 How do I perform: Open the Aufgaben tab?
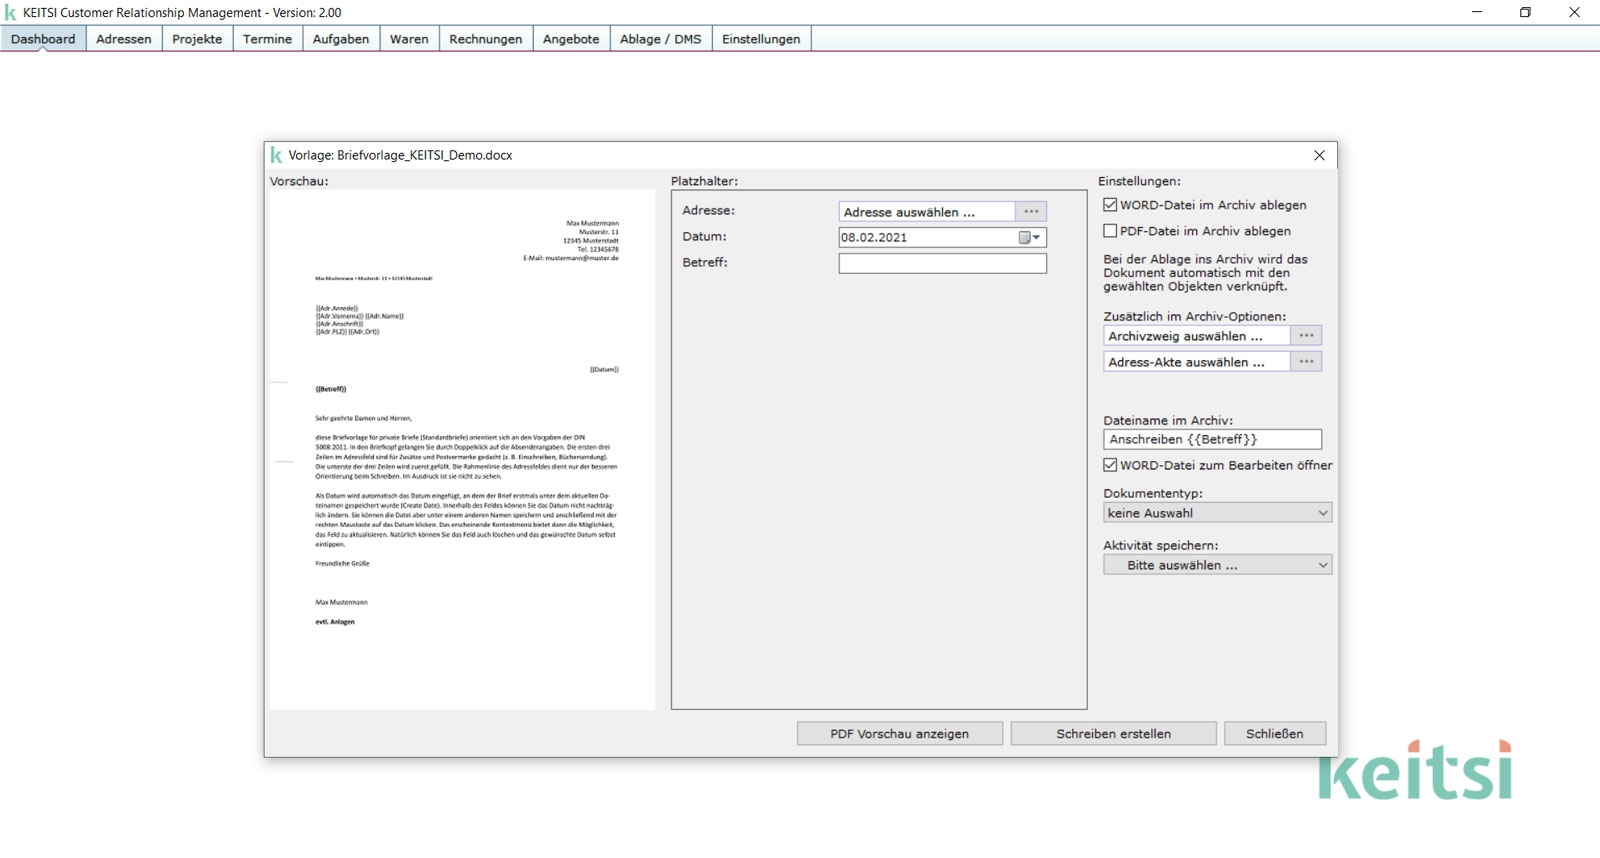click(341, 39)
